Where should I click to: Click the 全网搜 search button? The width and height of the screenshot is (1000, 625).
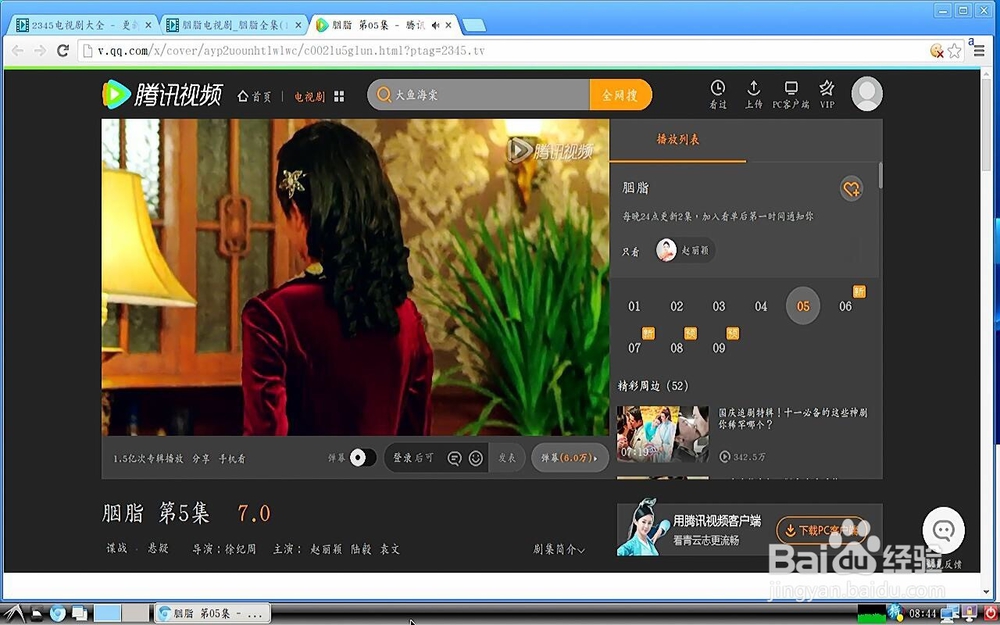(x=621, y=95)
